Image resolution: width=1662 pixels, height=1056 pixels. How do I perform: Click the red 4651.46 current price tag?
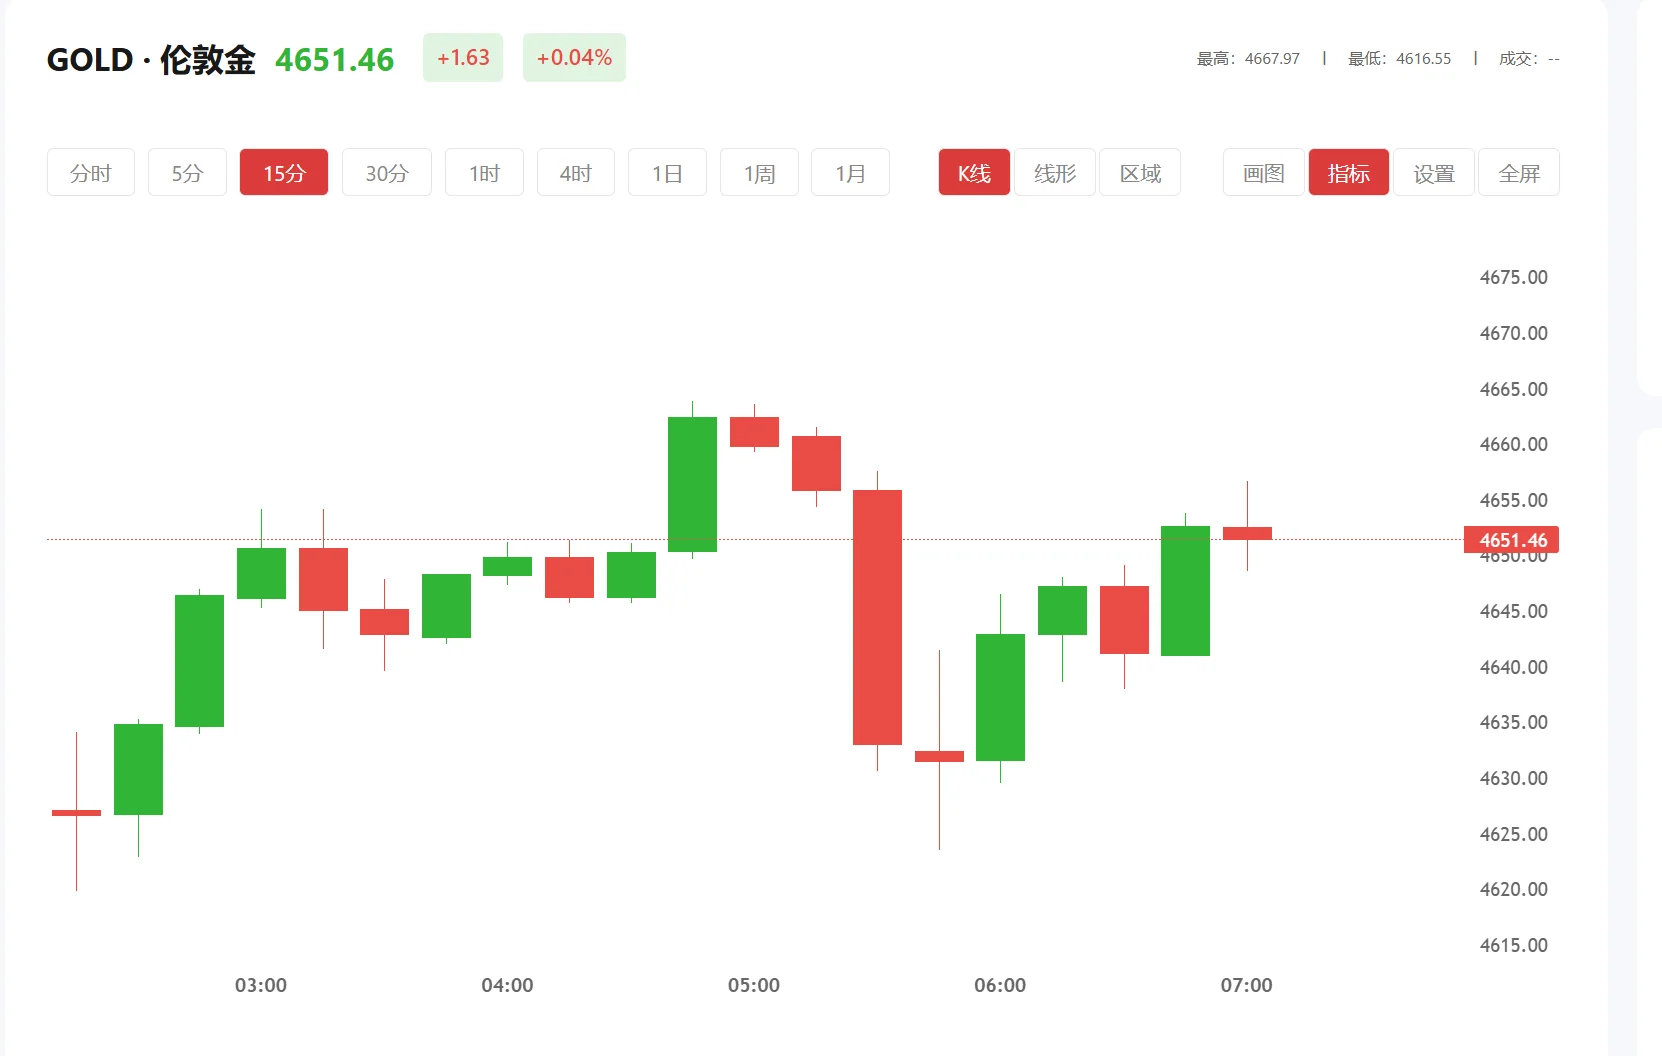click(x=1510, y=540)
